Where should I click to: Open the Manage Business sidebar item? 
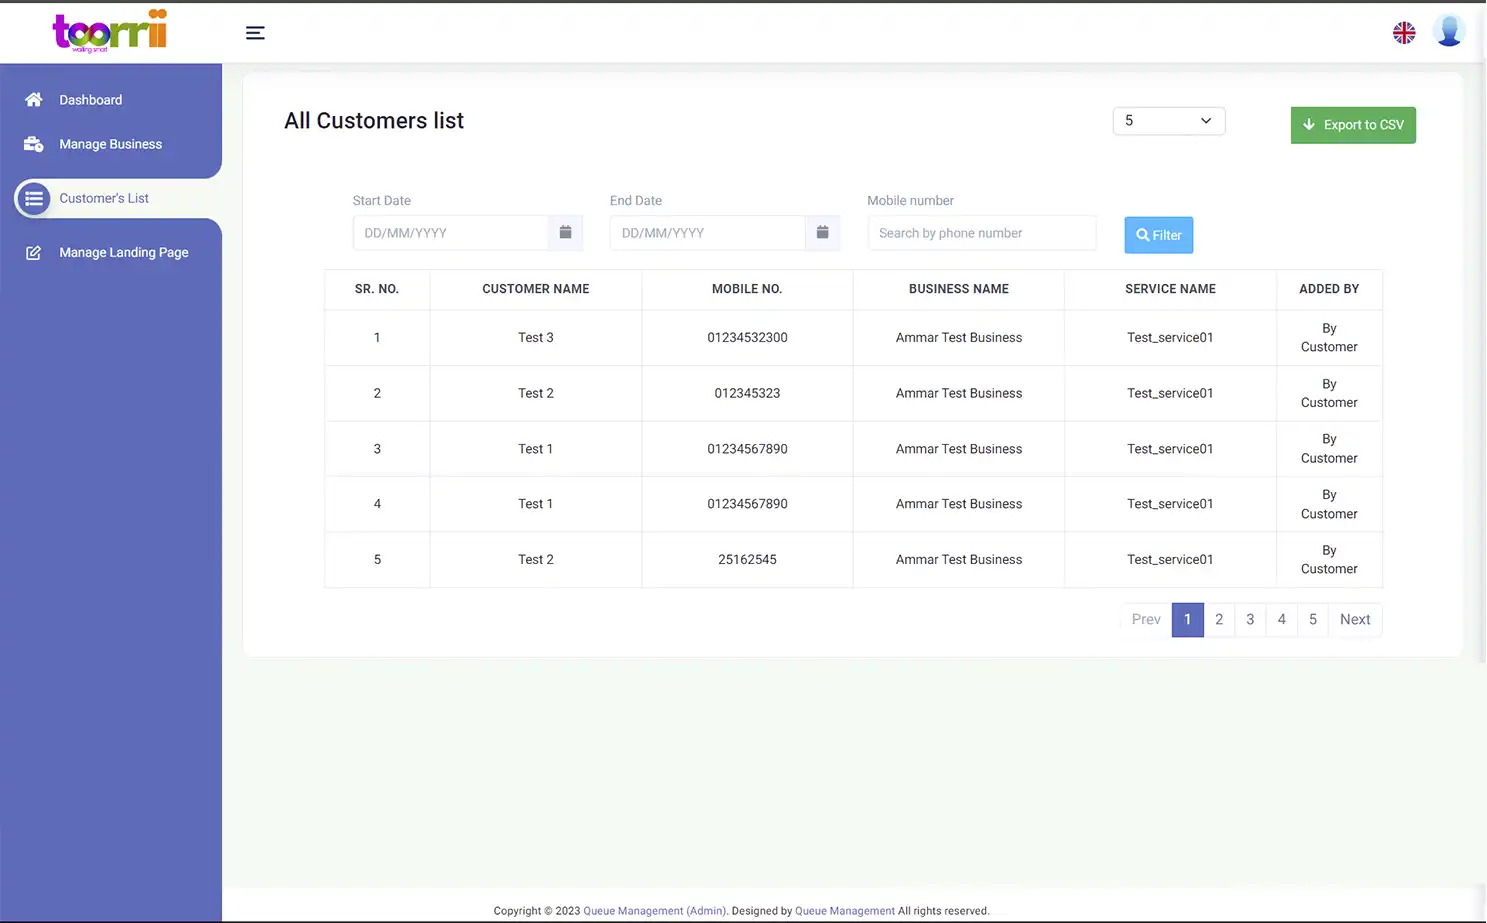(111, 144)
